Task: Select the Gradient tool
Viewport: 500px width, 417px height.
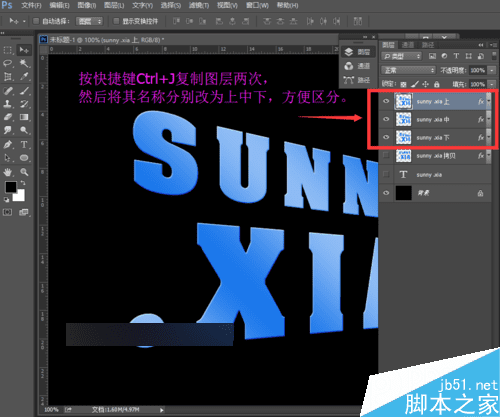Action: 24,117
